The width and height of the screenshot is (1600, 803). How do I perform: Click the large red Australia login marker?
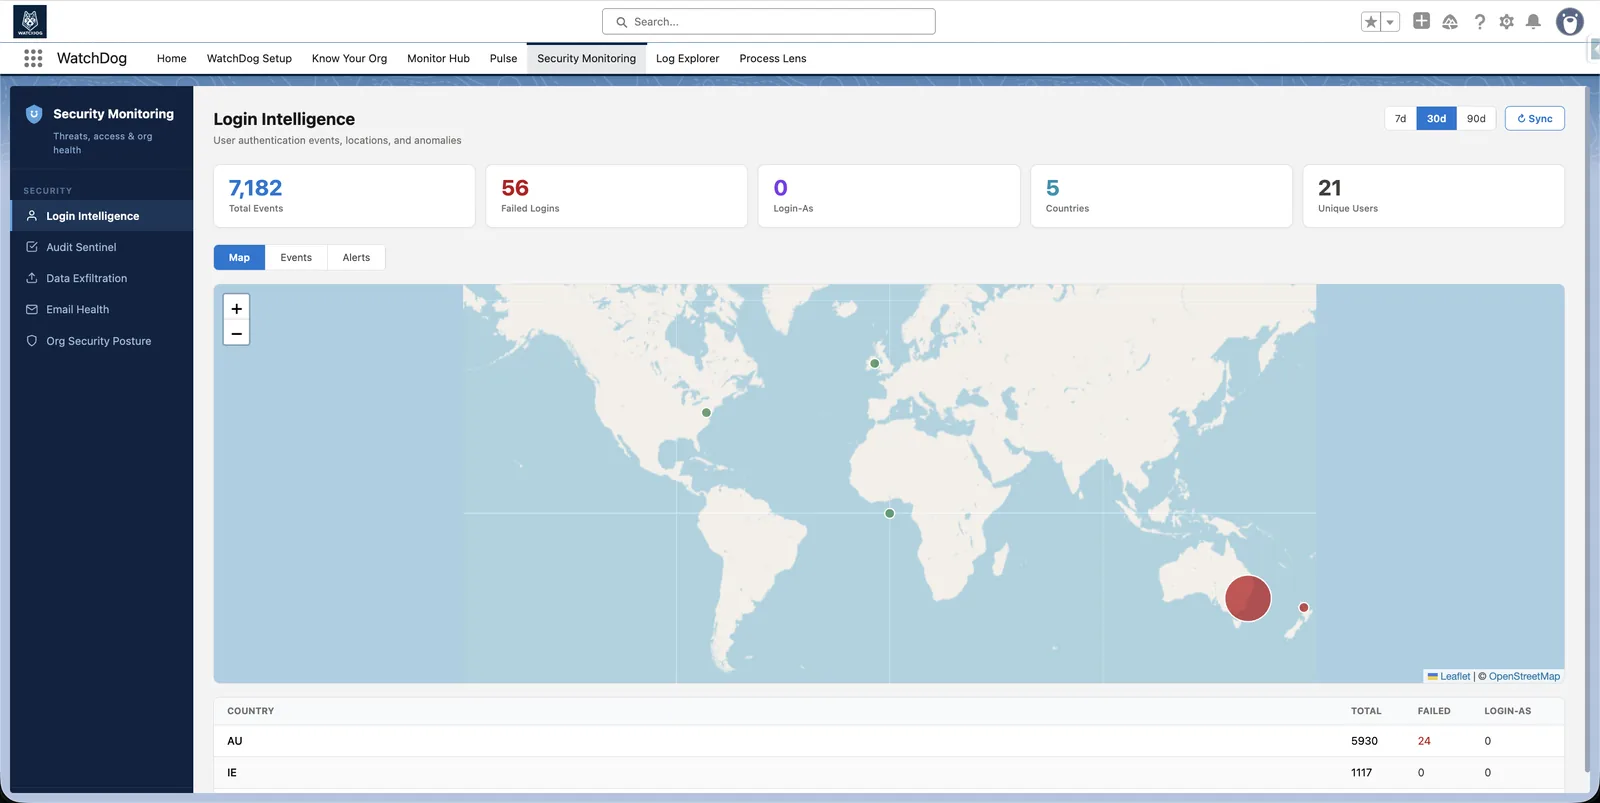pyautogui.click(x=1248, y=599)
